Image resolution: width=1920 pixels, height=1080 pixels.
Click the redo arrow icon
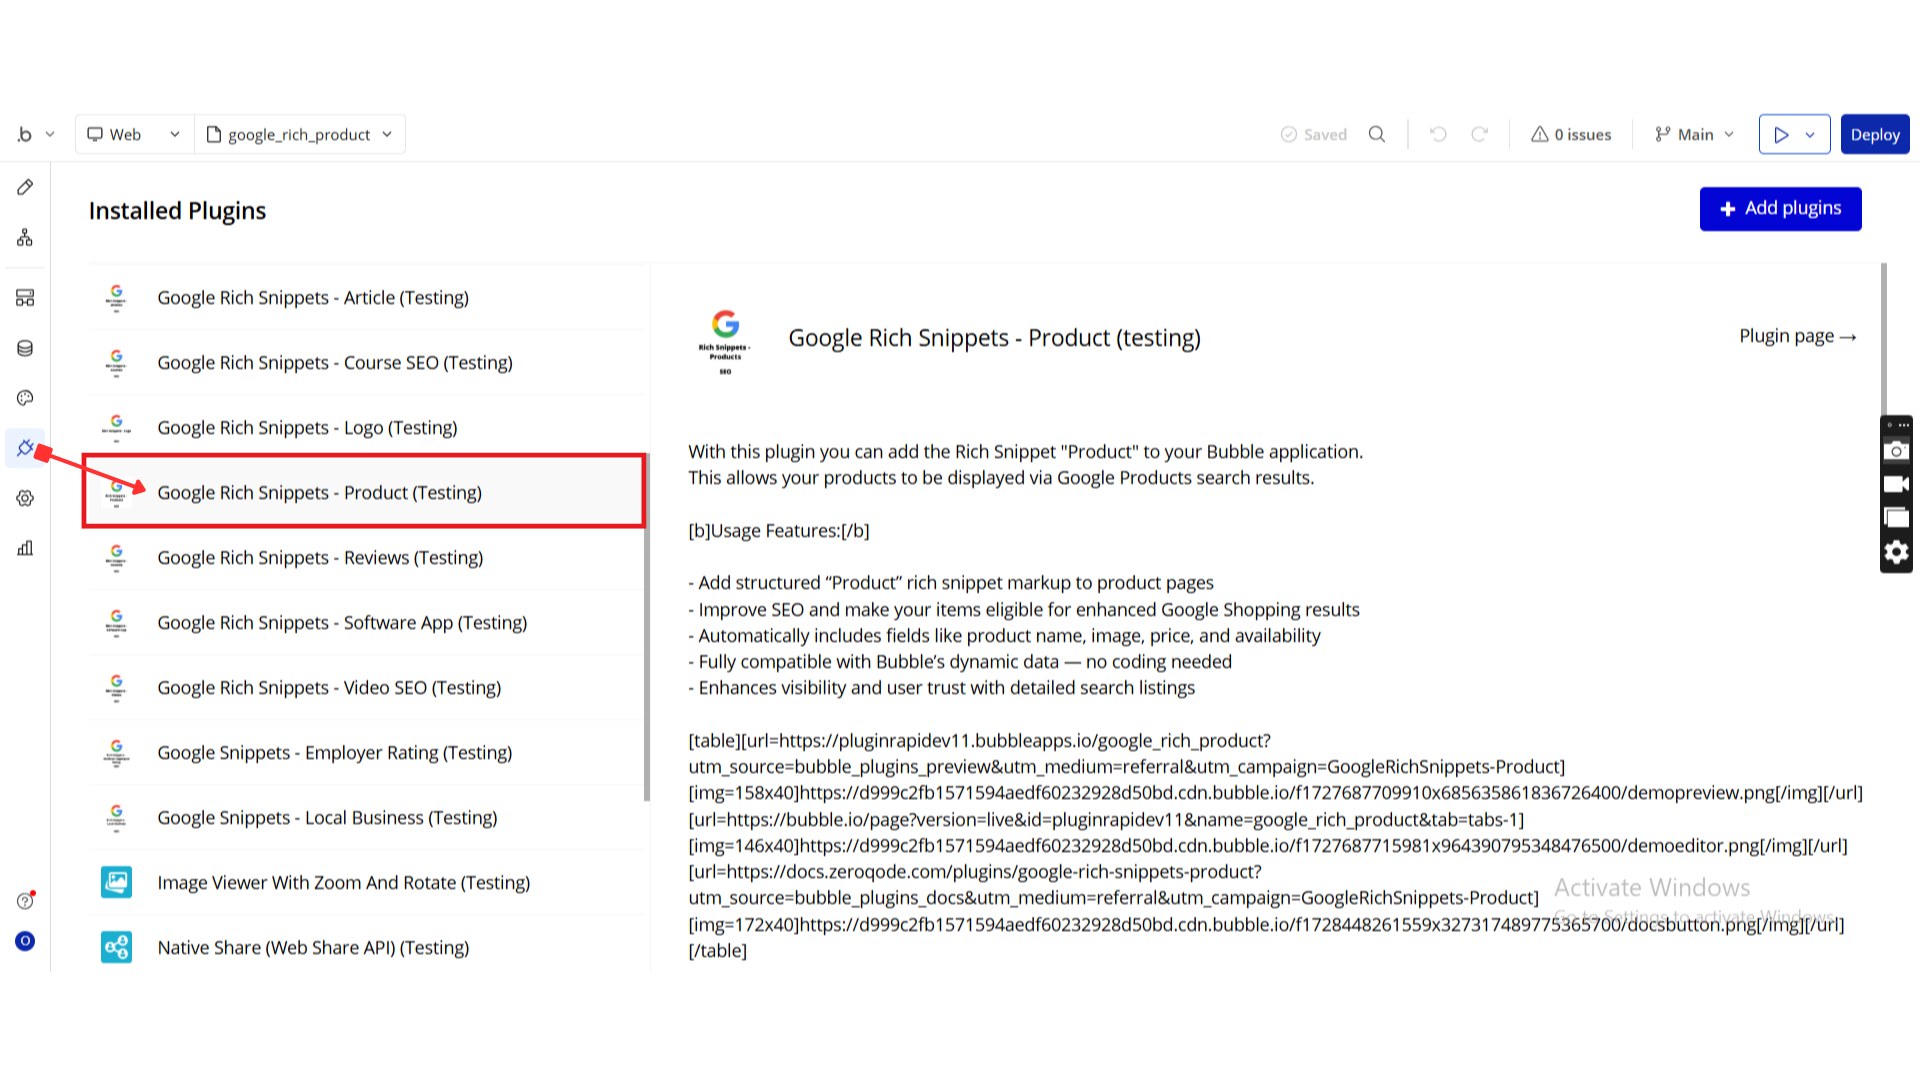pyautogui.click(x=1479, y=134)
